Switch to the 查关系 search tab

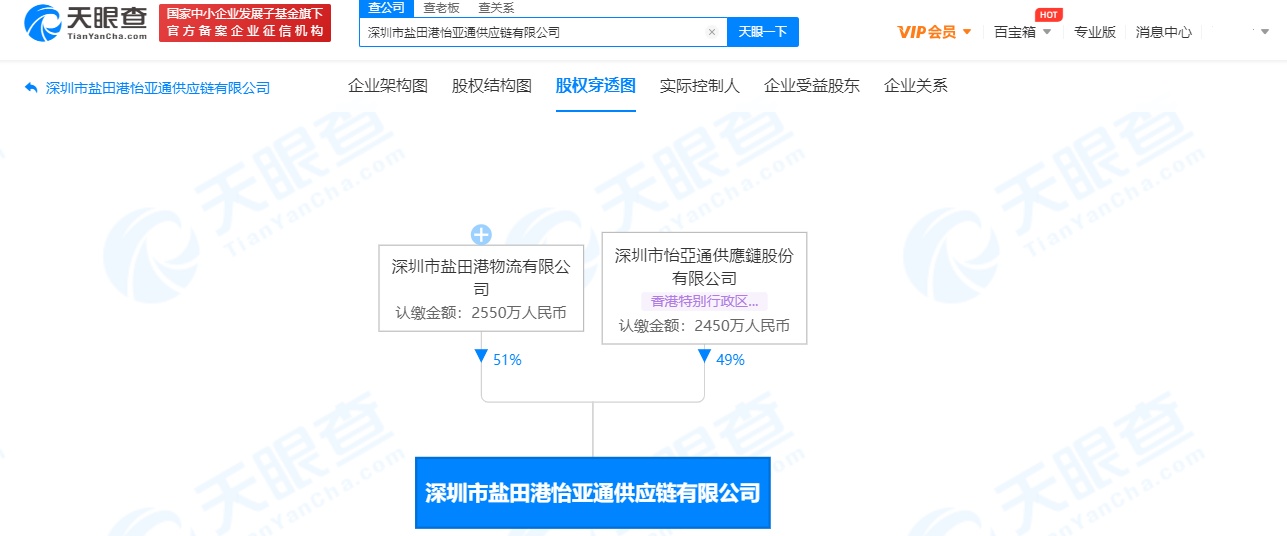pyautogui.click(x=496, y=8)
